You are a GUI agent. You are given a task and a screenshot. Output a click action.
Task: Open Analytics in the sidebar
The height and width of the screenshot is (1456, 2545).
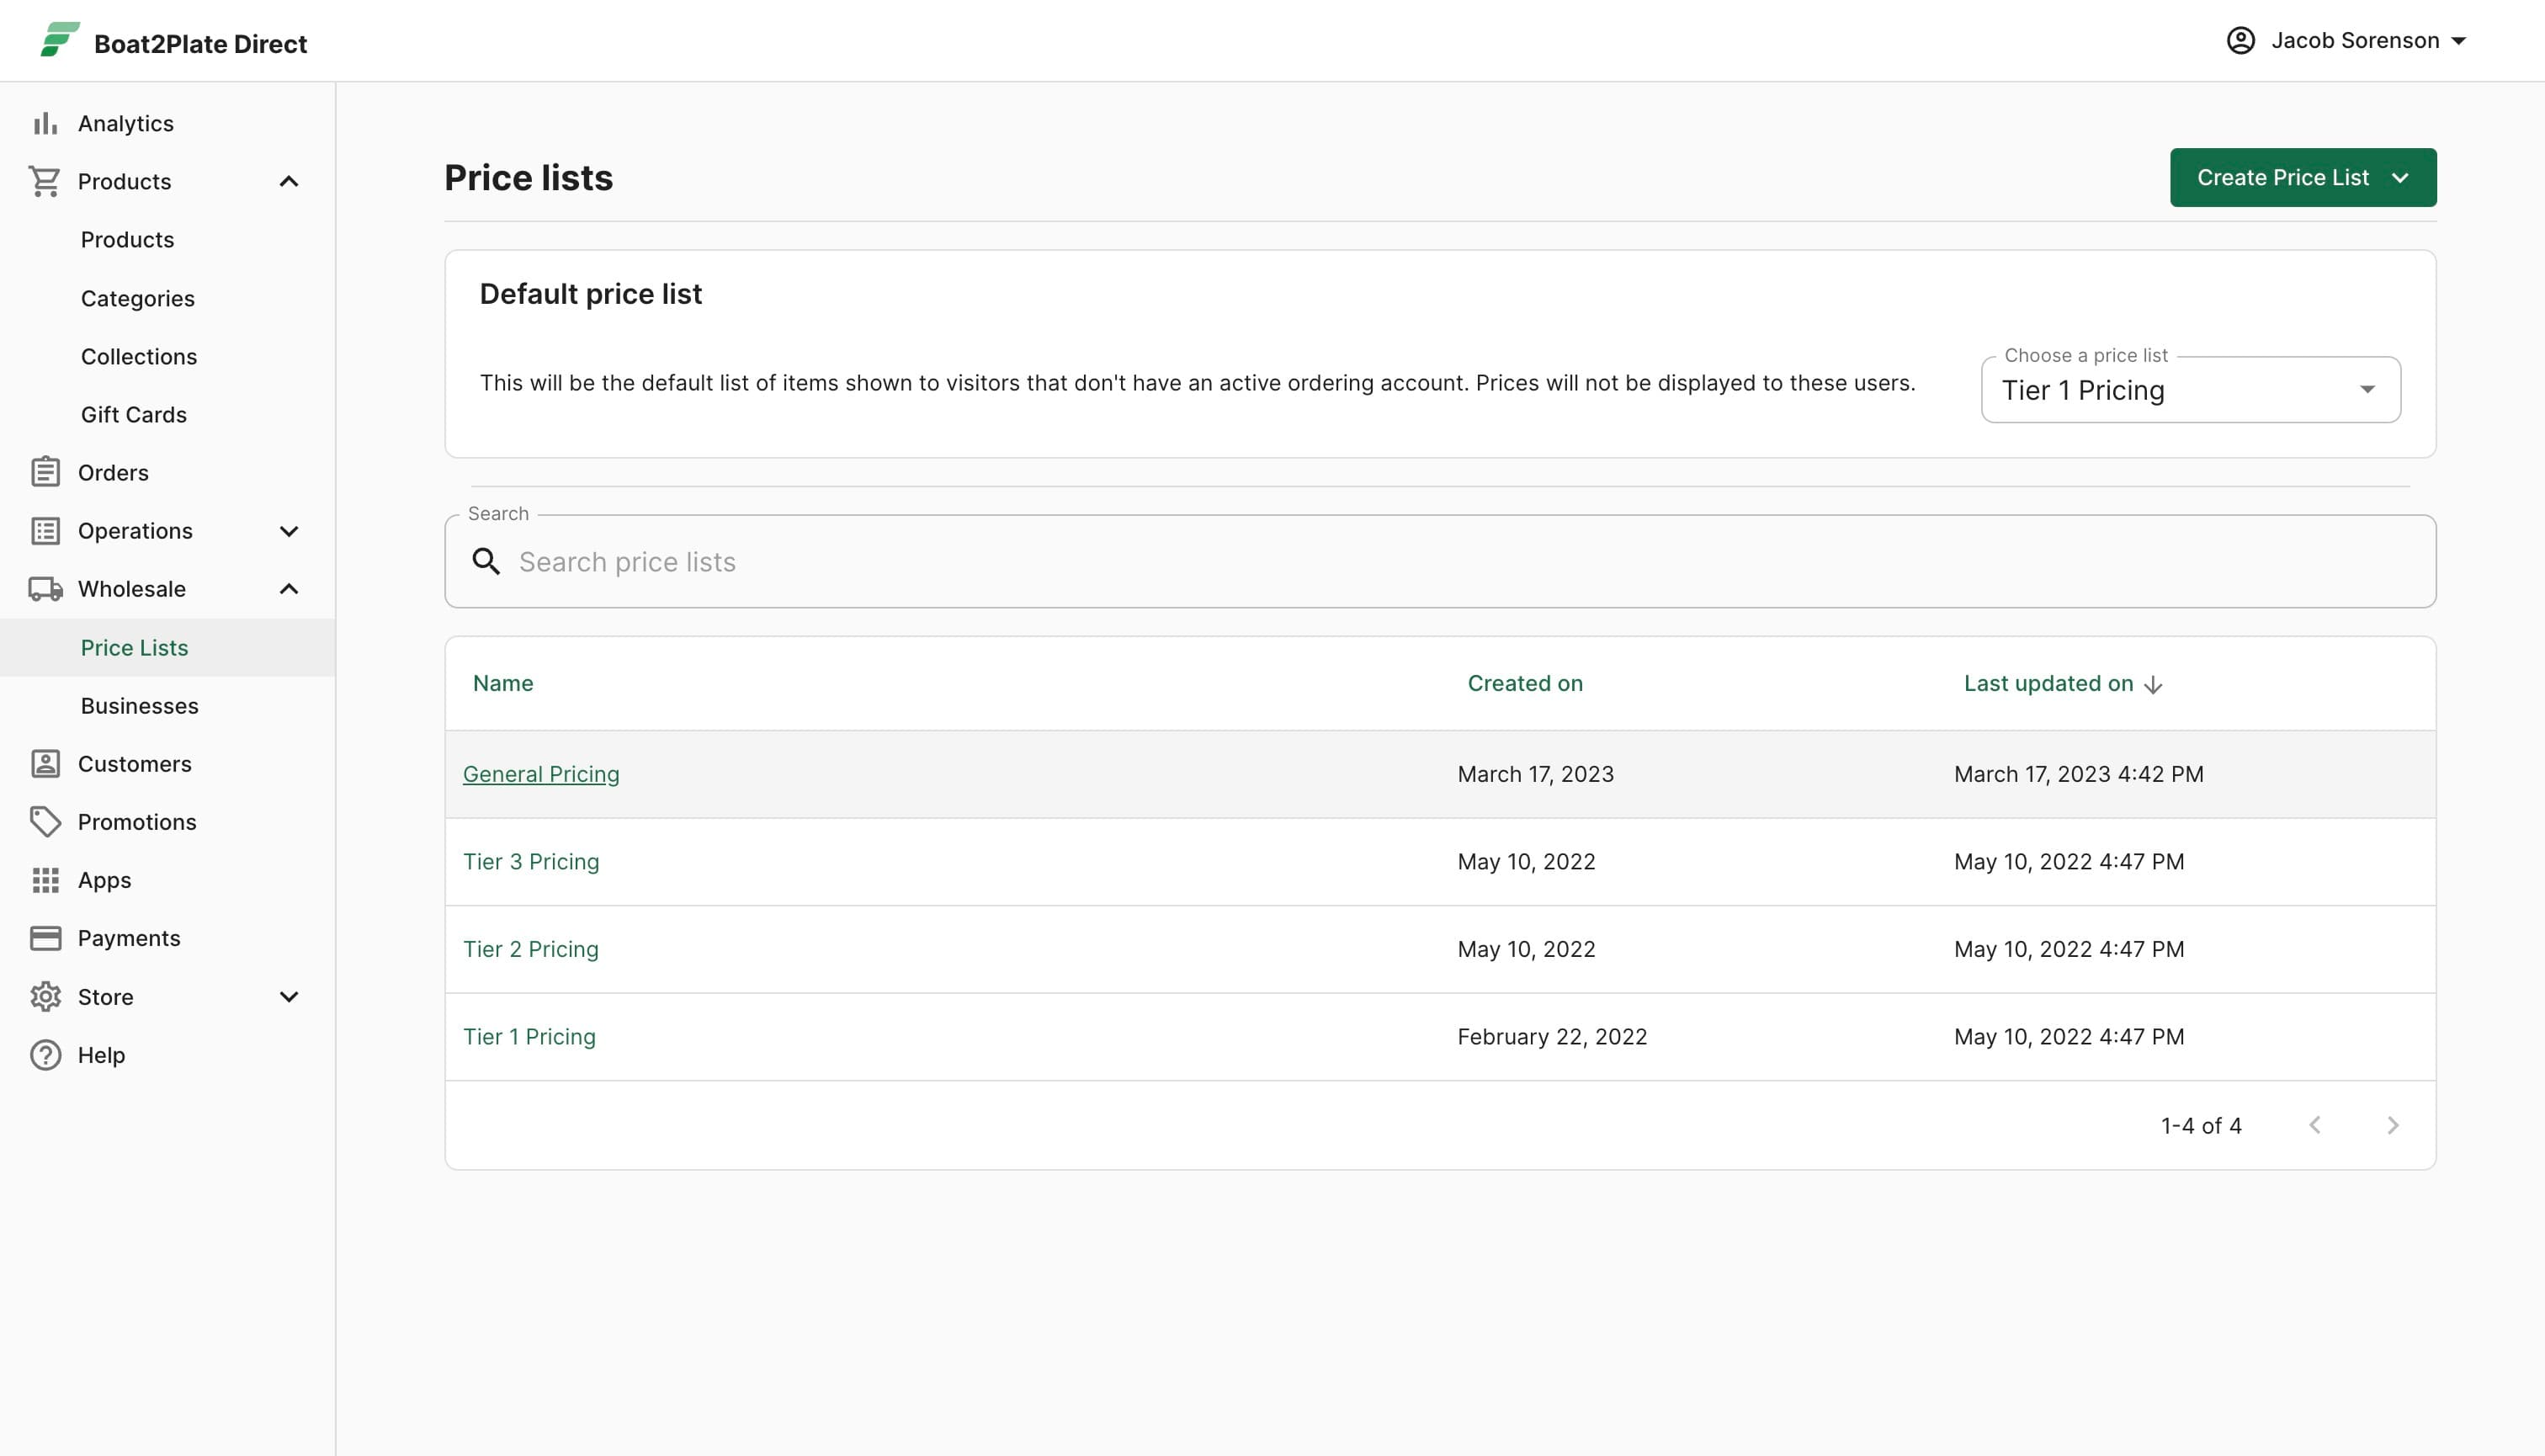pos(126,123)
